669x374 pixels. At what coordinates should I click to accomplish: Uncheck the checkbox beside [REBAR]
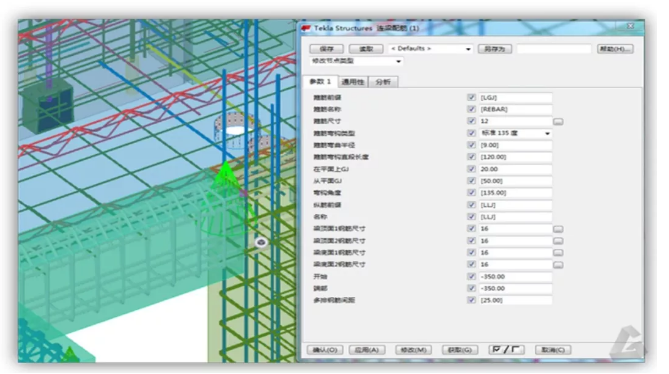(471, 110)
